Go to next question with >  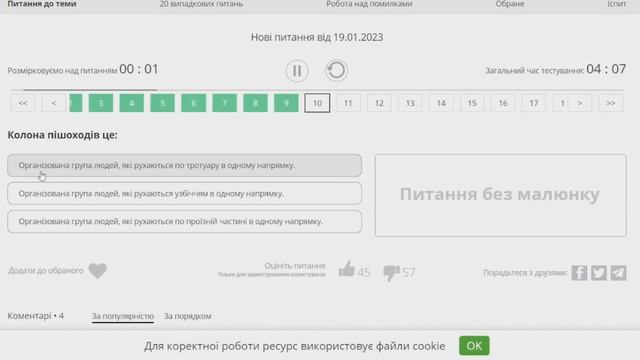[580, 103]
